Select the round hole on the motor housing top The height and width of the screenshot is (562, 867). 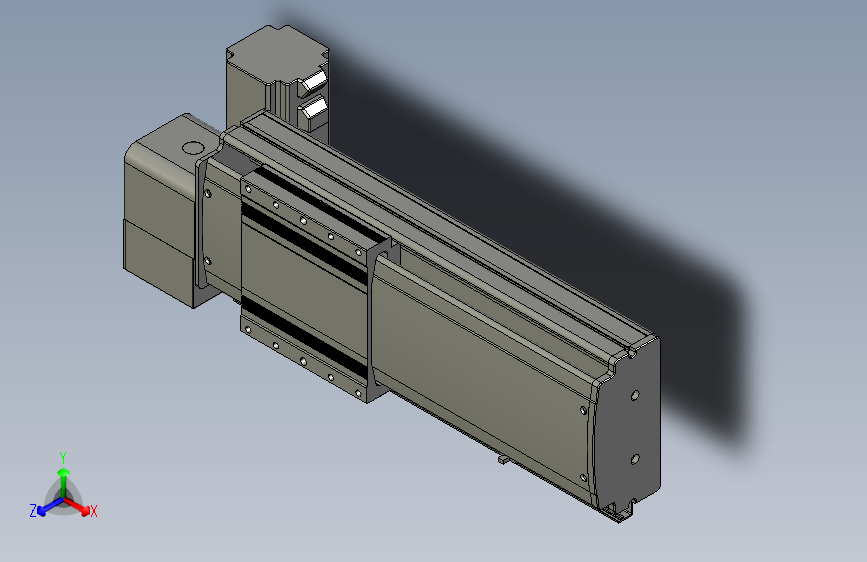click(193, 148)
